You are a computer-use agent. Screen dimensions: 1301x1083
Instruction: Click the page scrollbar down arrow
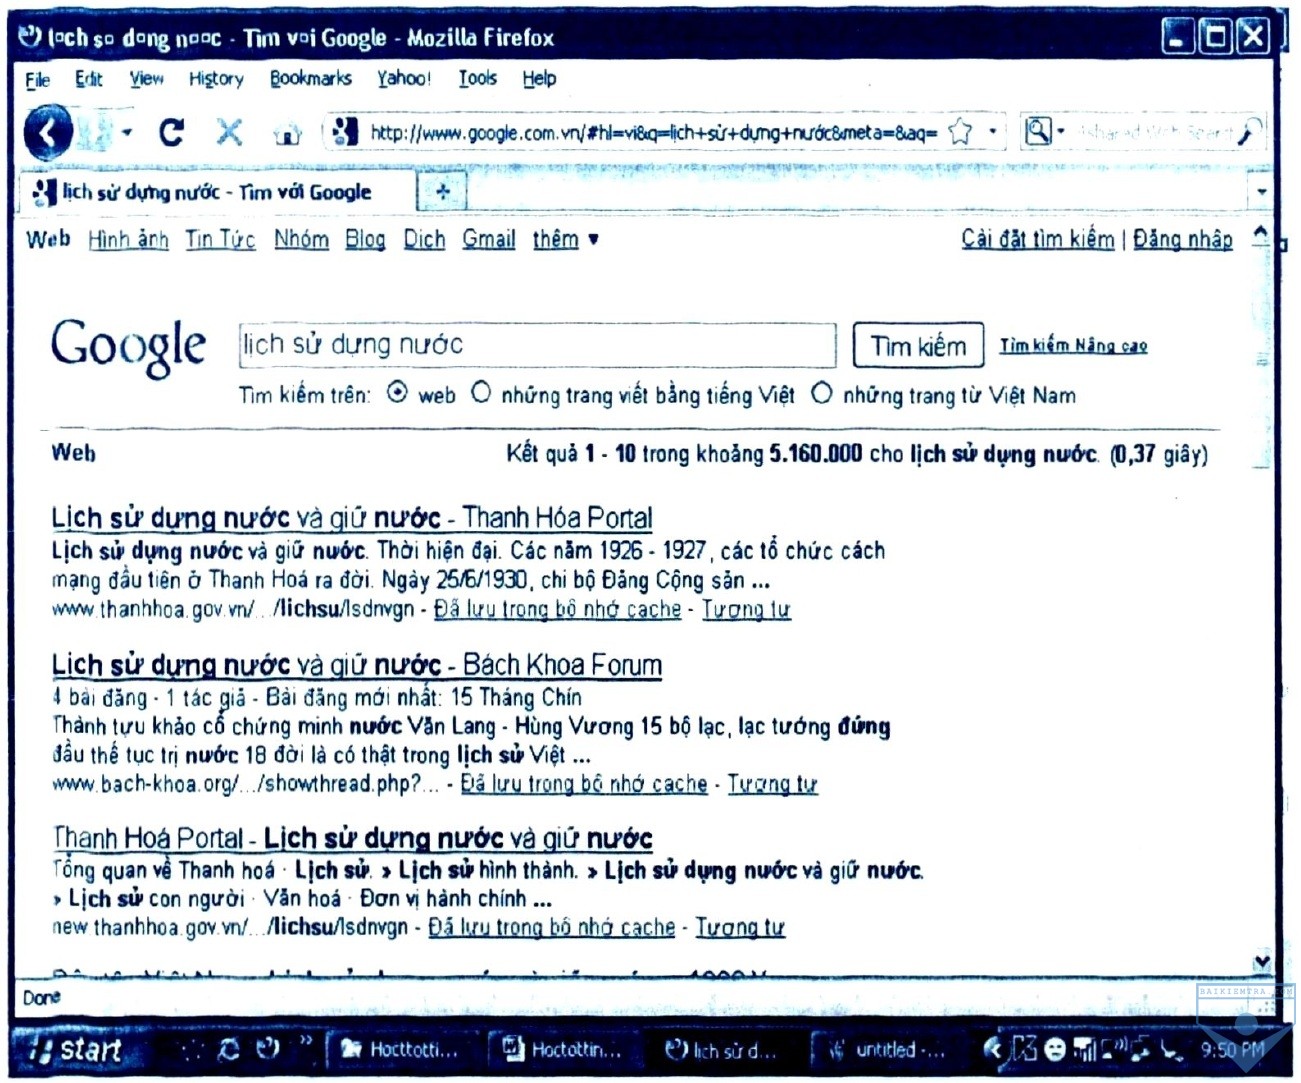click(x=1261, y=962)
